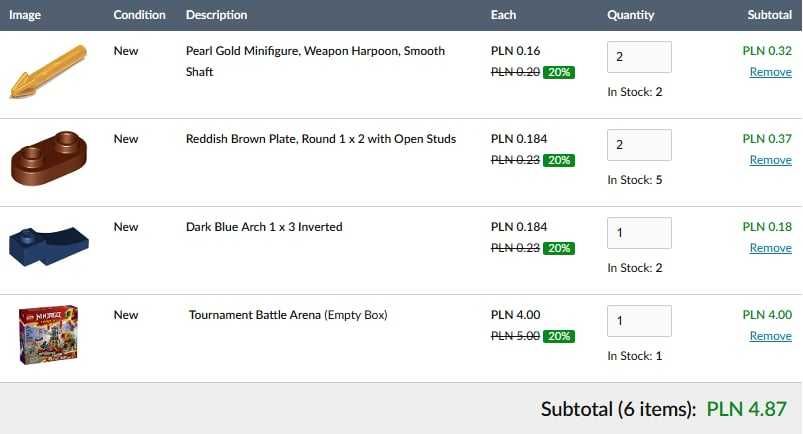803x434 pixels.
Task: Click the Dark Blue arch image
Action: 47,245
